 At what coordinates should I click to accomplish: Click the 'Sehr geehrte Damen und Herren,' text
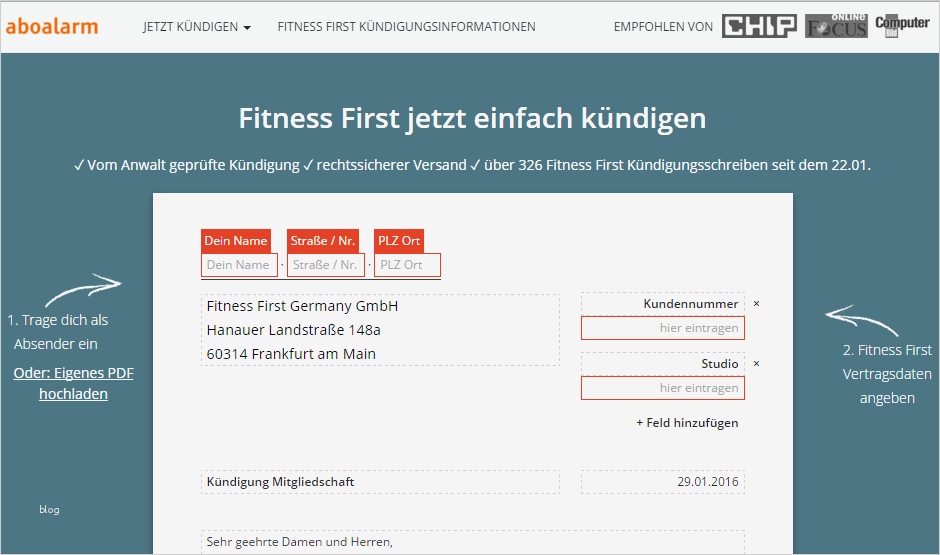coord(300,542)
